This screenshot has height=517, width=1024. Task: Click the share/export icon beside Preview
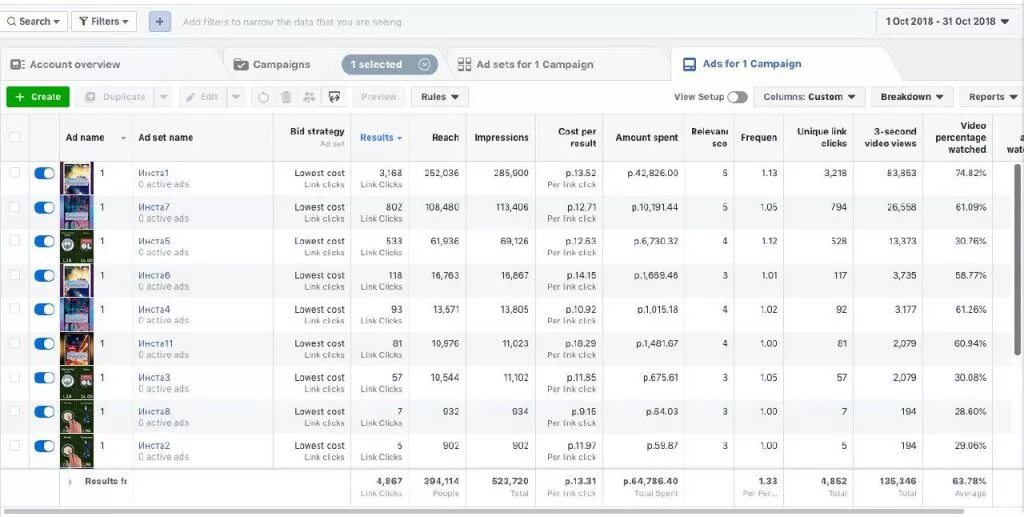[334, 97]
